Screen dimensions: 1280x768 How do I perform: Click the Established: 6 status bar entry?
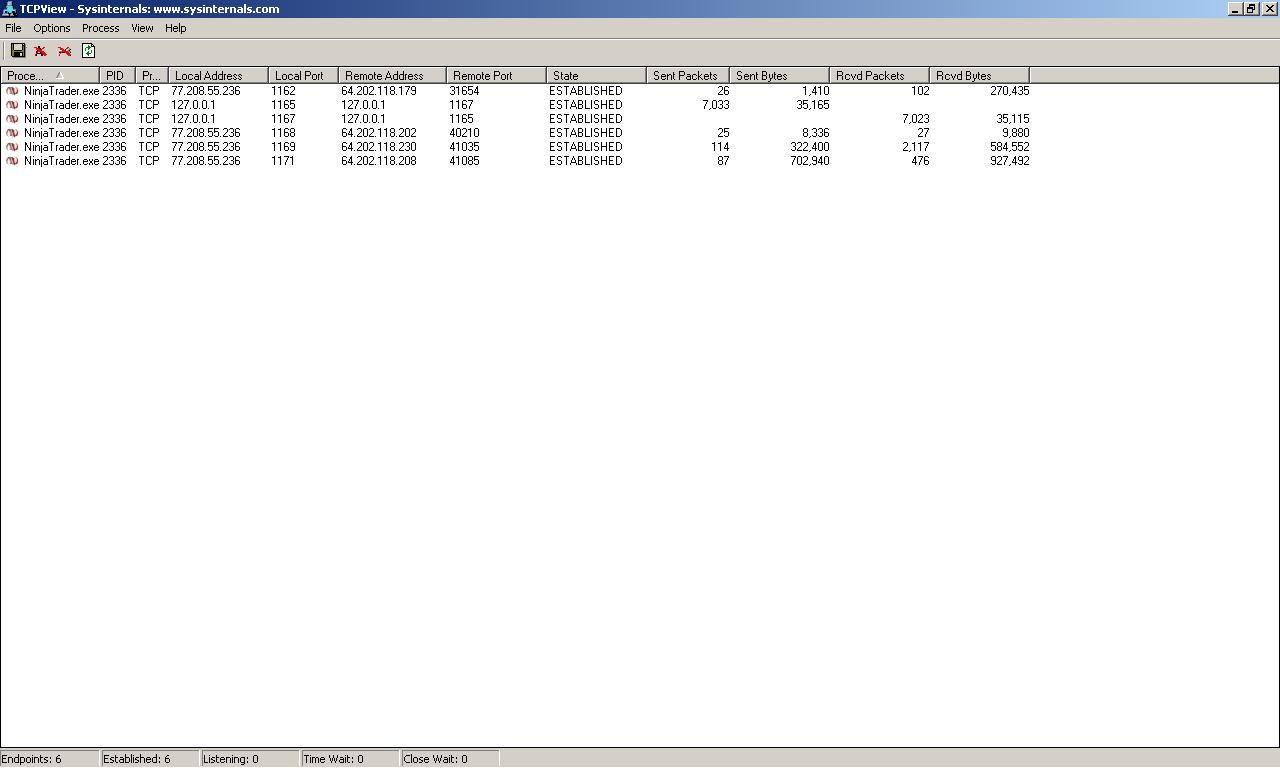click(150, 759)
